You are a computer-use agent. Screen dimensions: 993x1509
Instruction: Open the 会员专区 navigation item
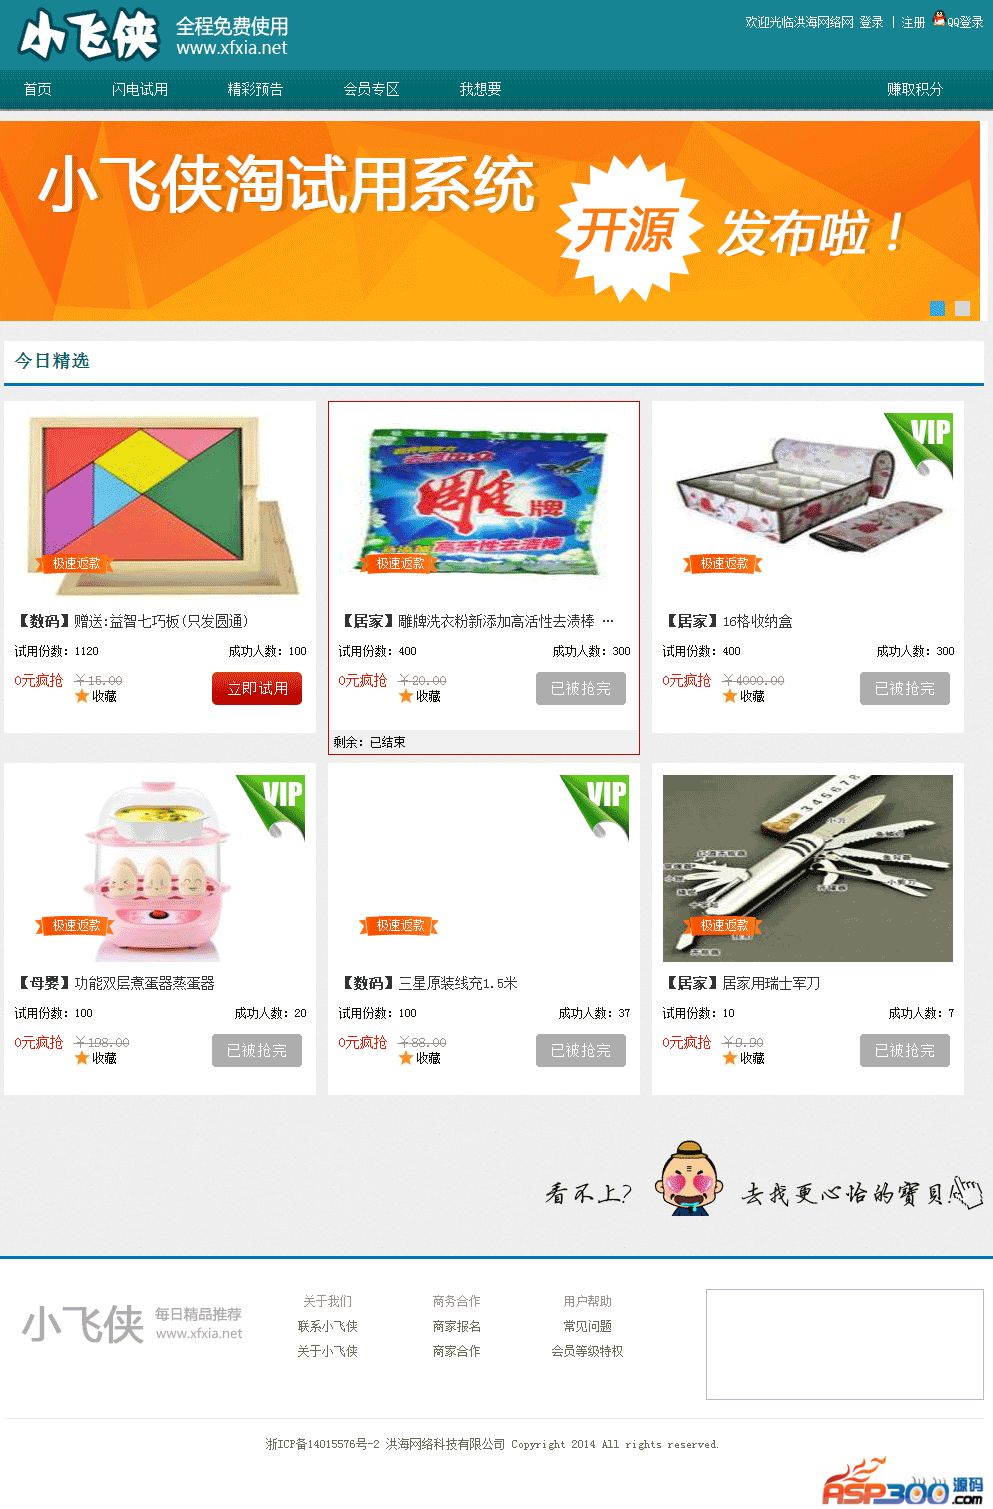372,89
